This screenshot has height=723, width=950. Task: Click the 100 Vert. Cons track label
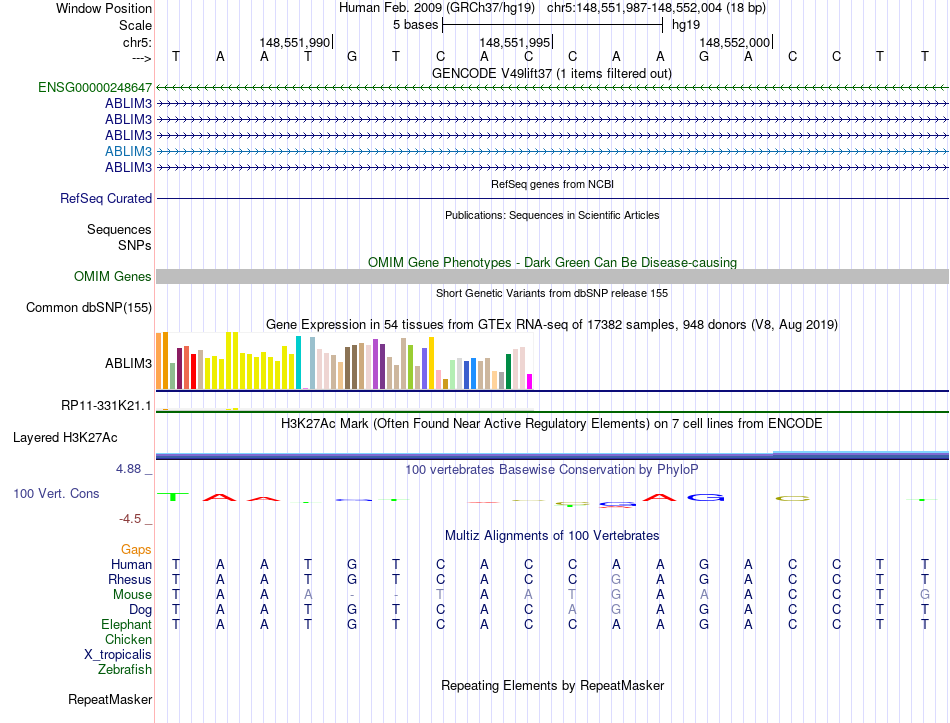tap(56, 494)
